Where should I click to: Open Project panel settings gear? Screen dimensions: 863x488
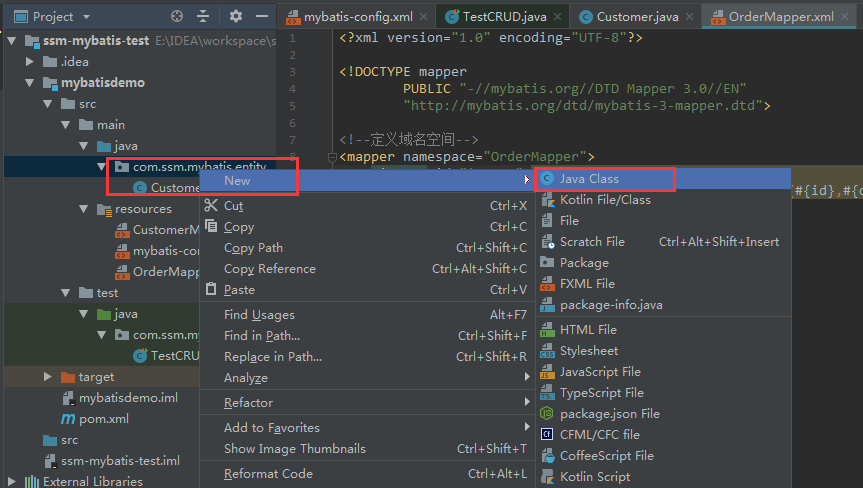click(236, 17)
